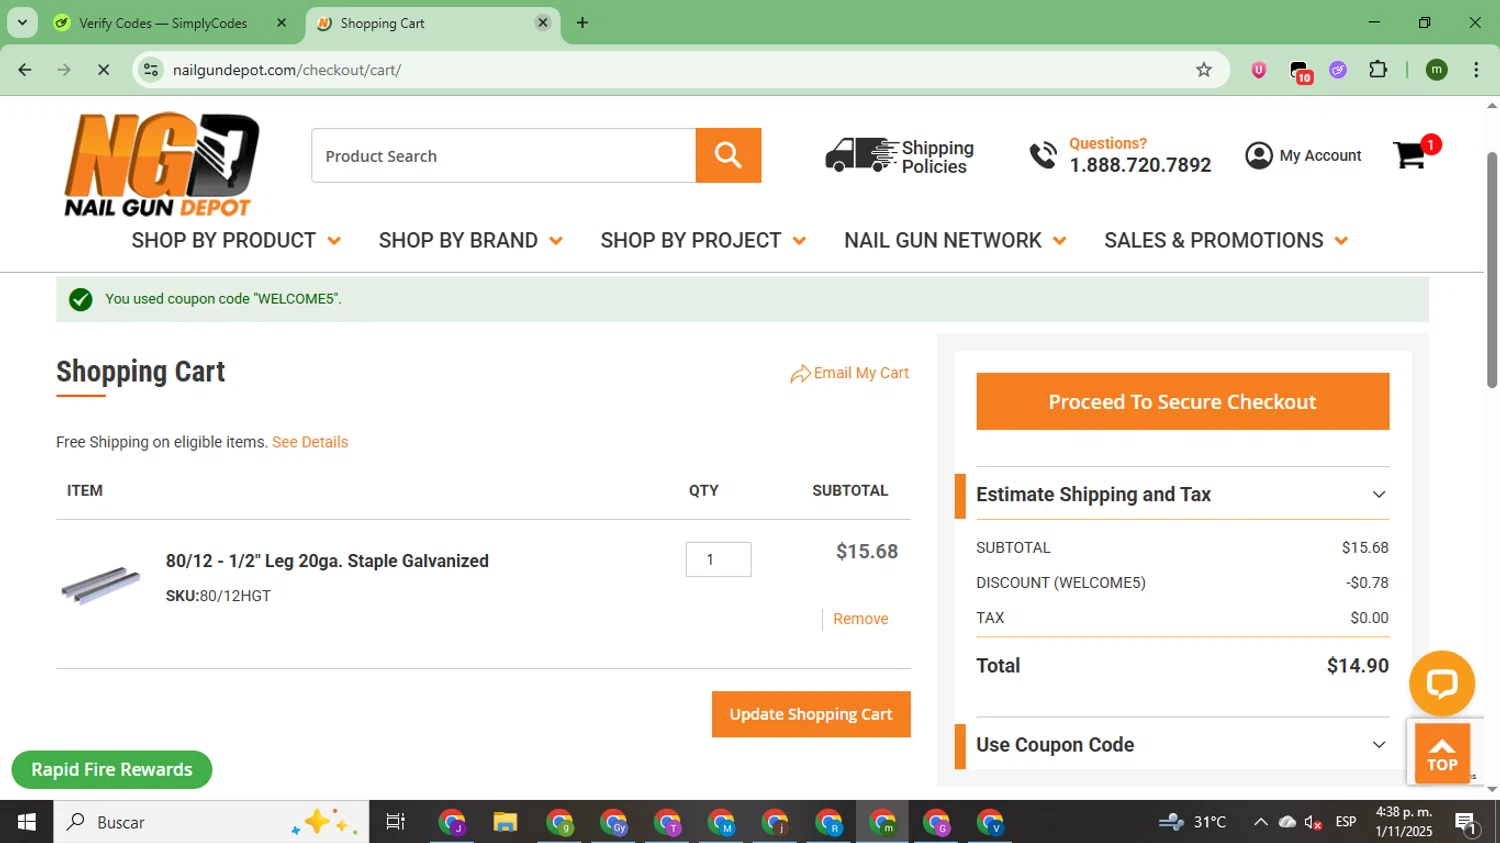Switch to Verify Codes — SimplyCodes tab
Viewport: 1500px width, 843px height.
pyautogui.click(x=162, y=23)
